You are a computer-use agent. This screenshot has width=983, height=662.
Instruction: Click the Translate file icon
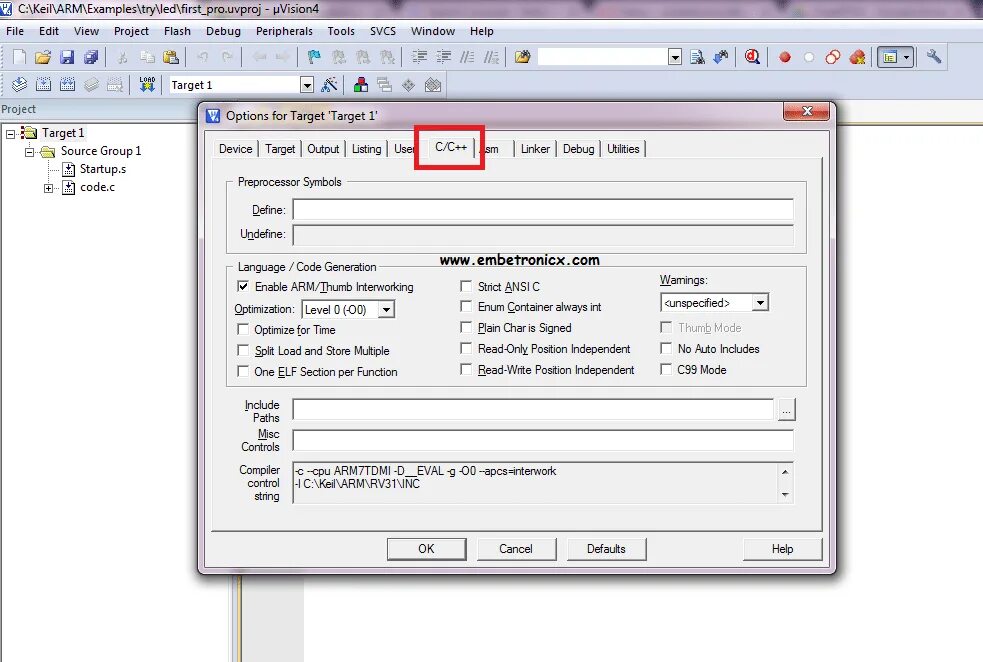click(19, 85)
